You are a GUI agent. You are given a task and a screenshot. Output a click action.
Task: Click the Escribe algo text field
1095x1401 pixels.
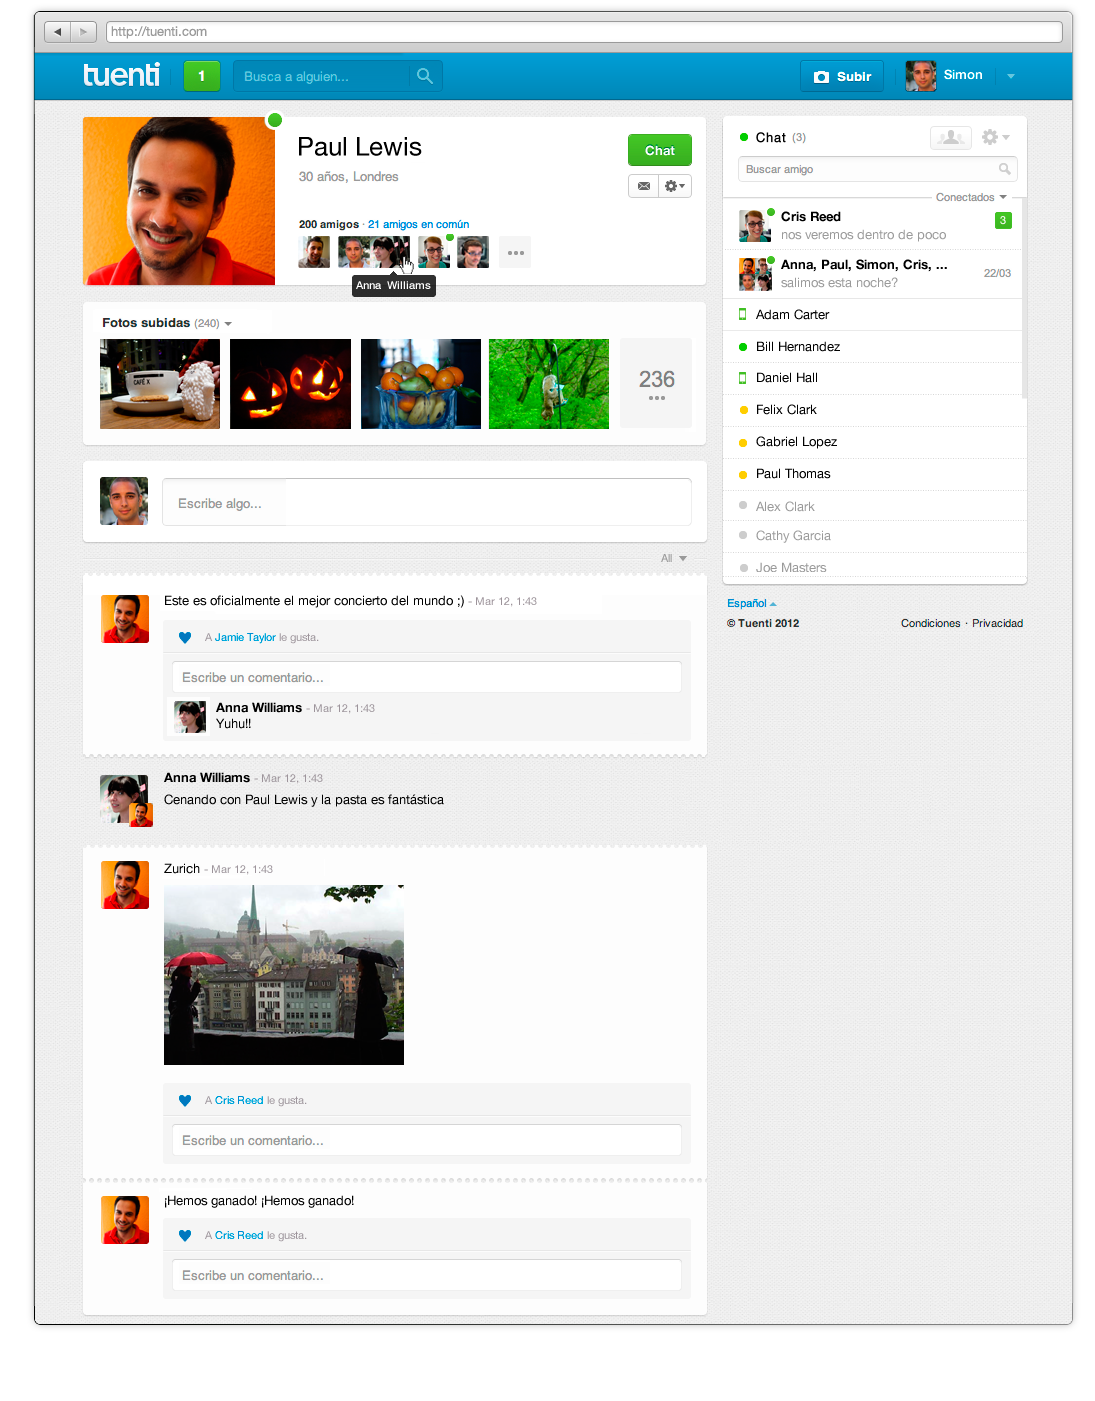coord(426,503)
